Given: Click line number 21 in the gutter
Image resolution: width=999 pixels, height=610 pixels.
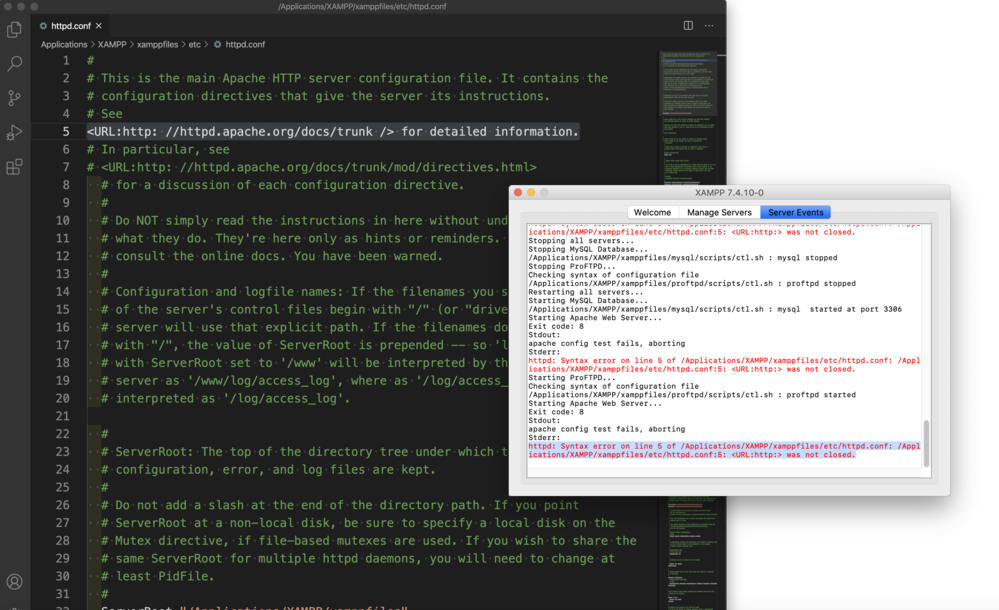Looking at the screenshot, I should click(x=62, y=416).
